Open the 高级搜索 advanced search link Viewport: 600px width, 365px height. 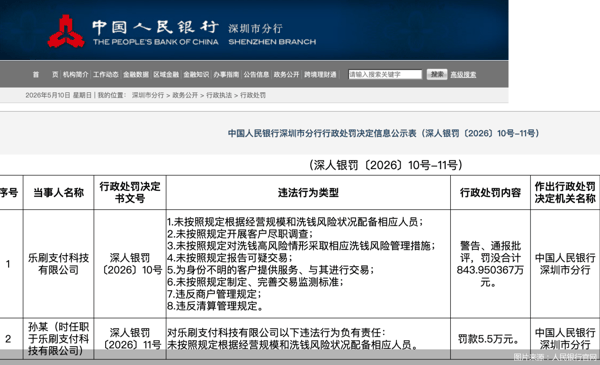click(x=463, y=75)
